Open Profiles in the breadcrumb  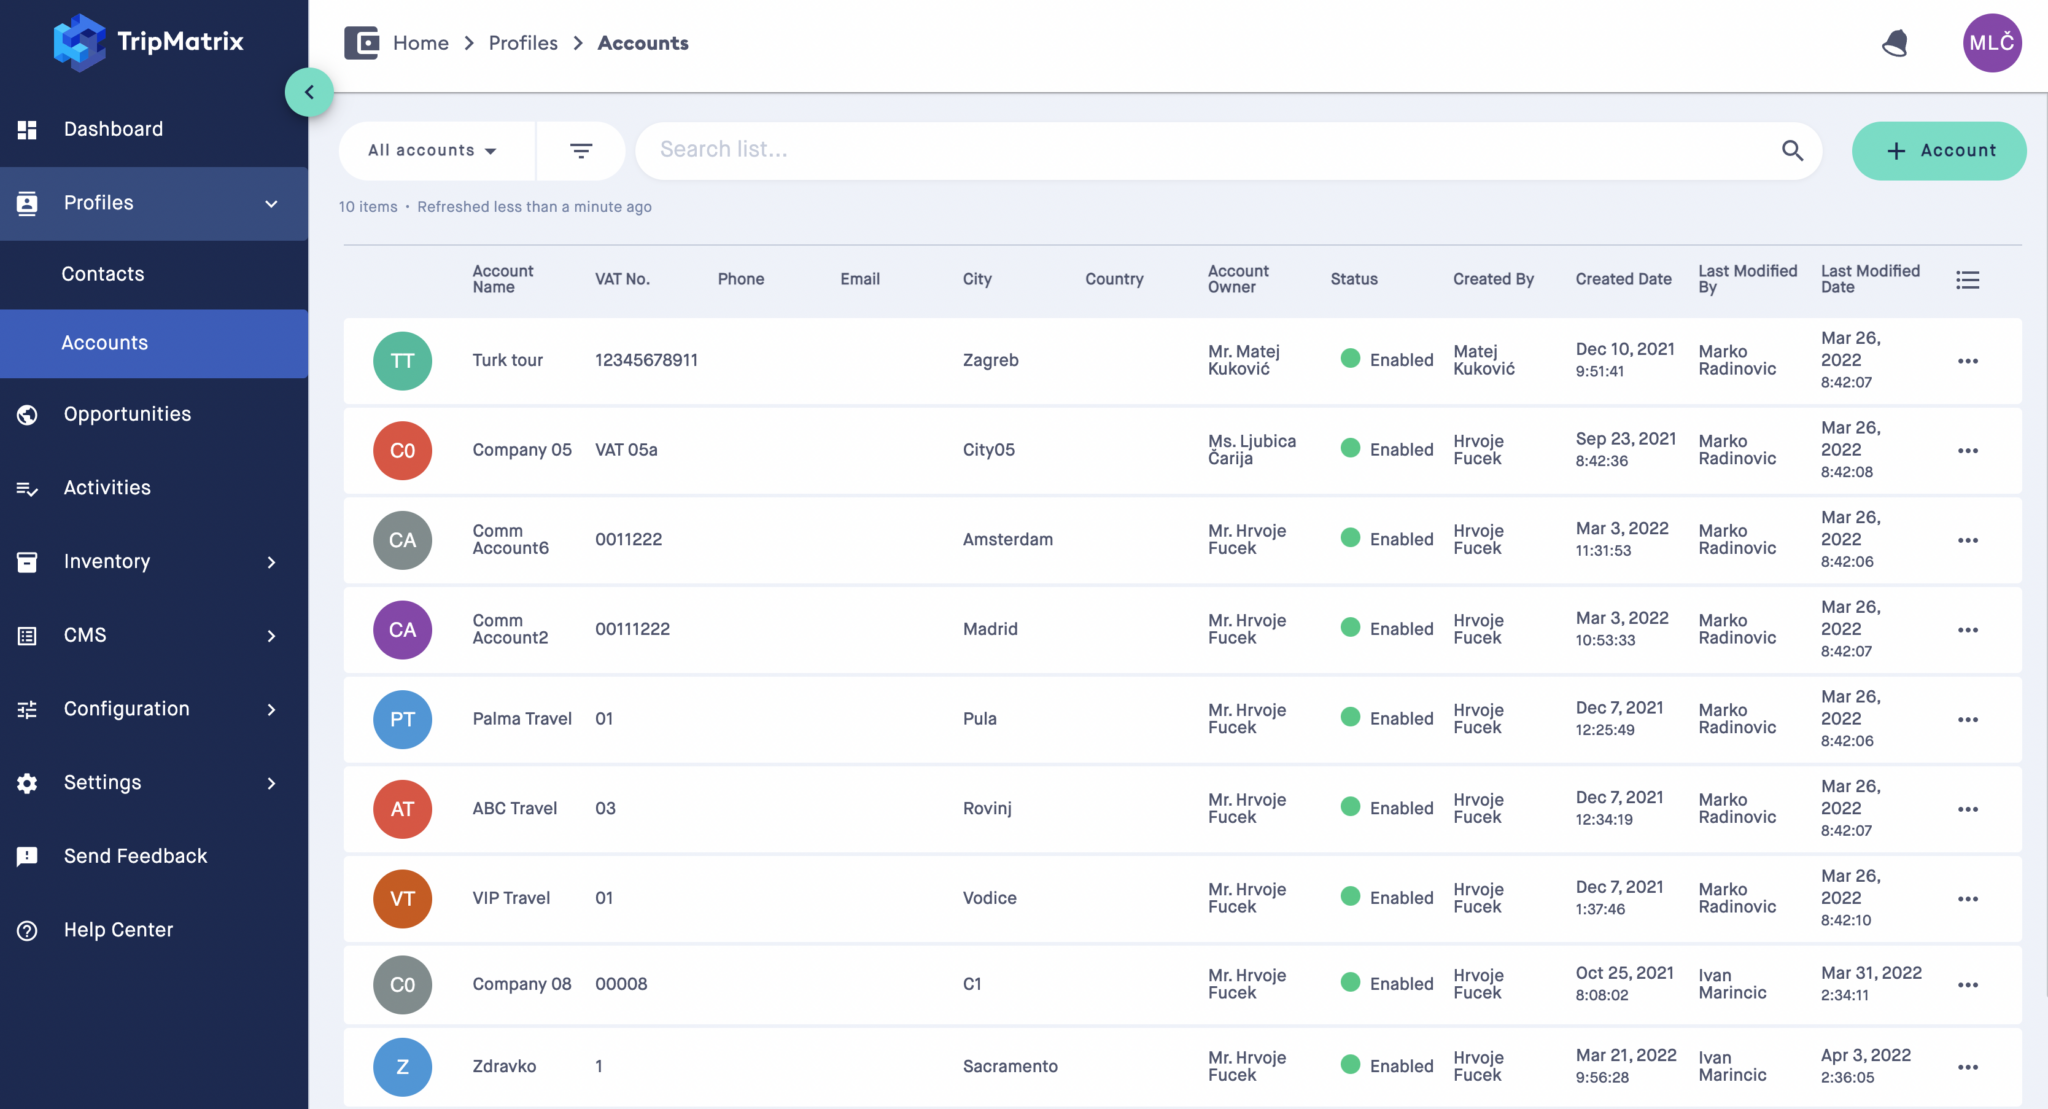523,43
